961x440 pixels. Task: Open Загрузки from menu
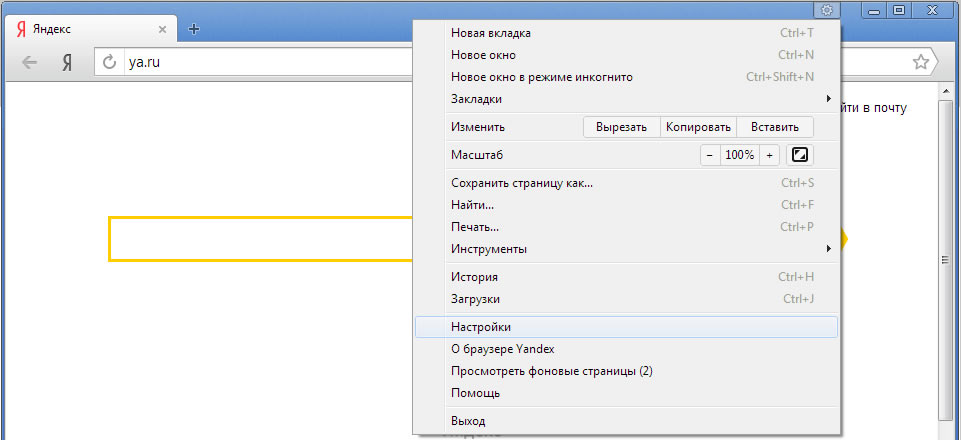[x=626, y=299]
